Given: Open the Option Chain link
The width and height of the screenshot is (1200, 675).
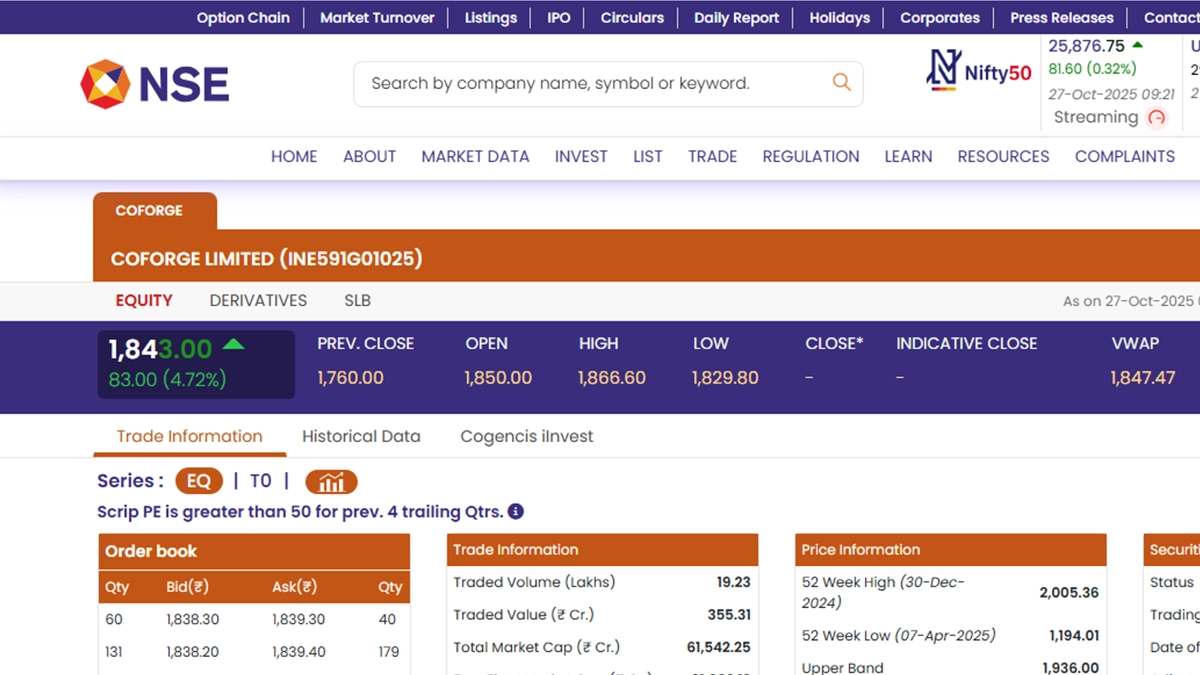Looking at the screenshot, I should click(243, 17).
